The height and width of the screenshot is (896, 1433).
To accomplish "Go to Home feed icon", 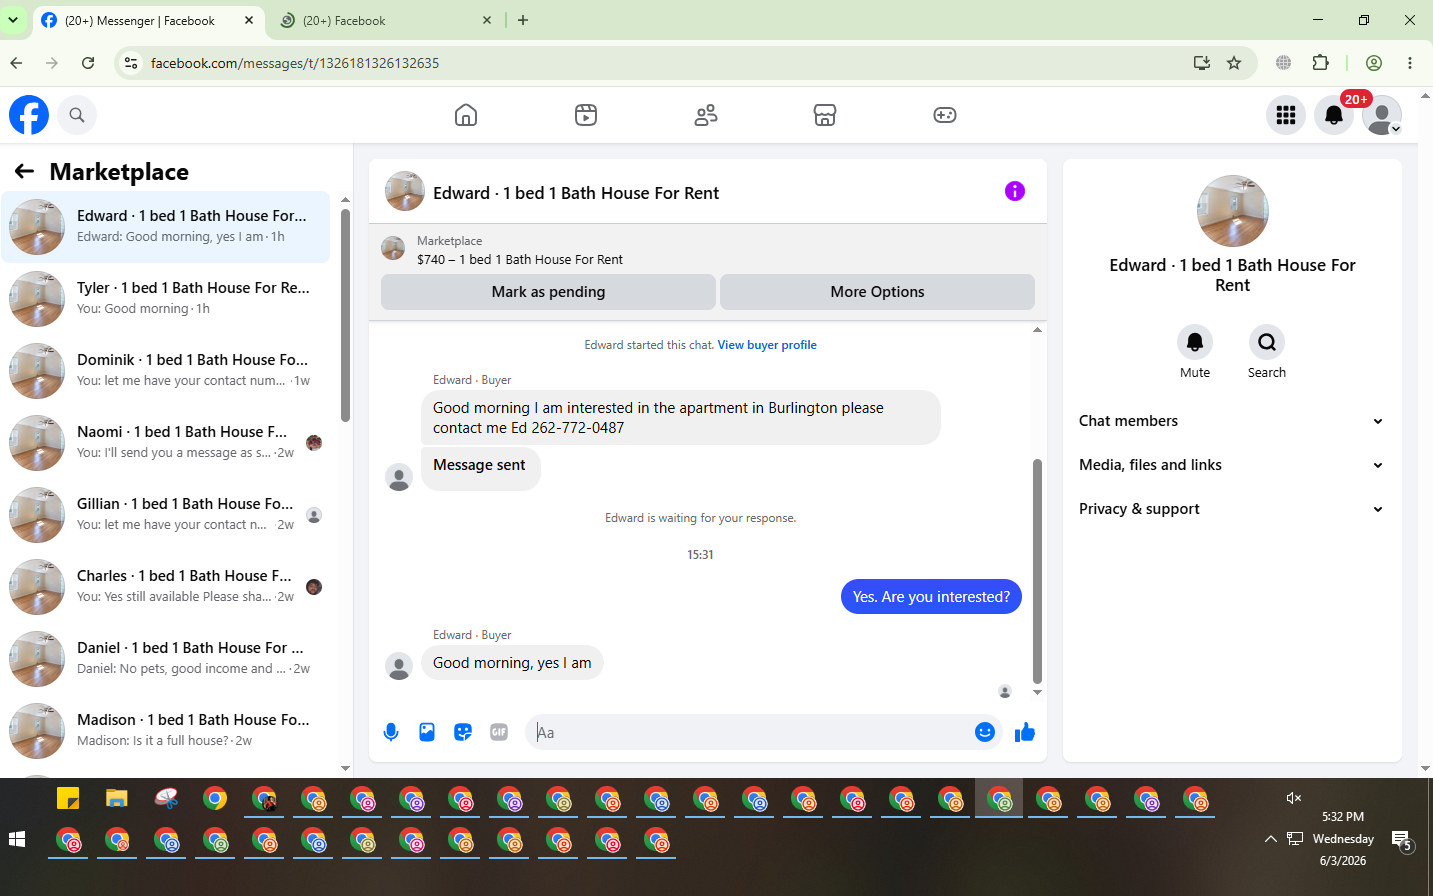I will click(466, 115).
